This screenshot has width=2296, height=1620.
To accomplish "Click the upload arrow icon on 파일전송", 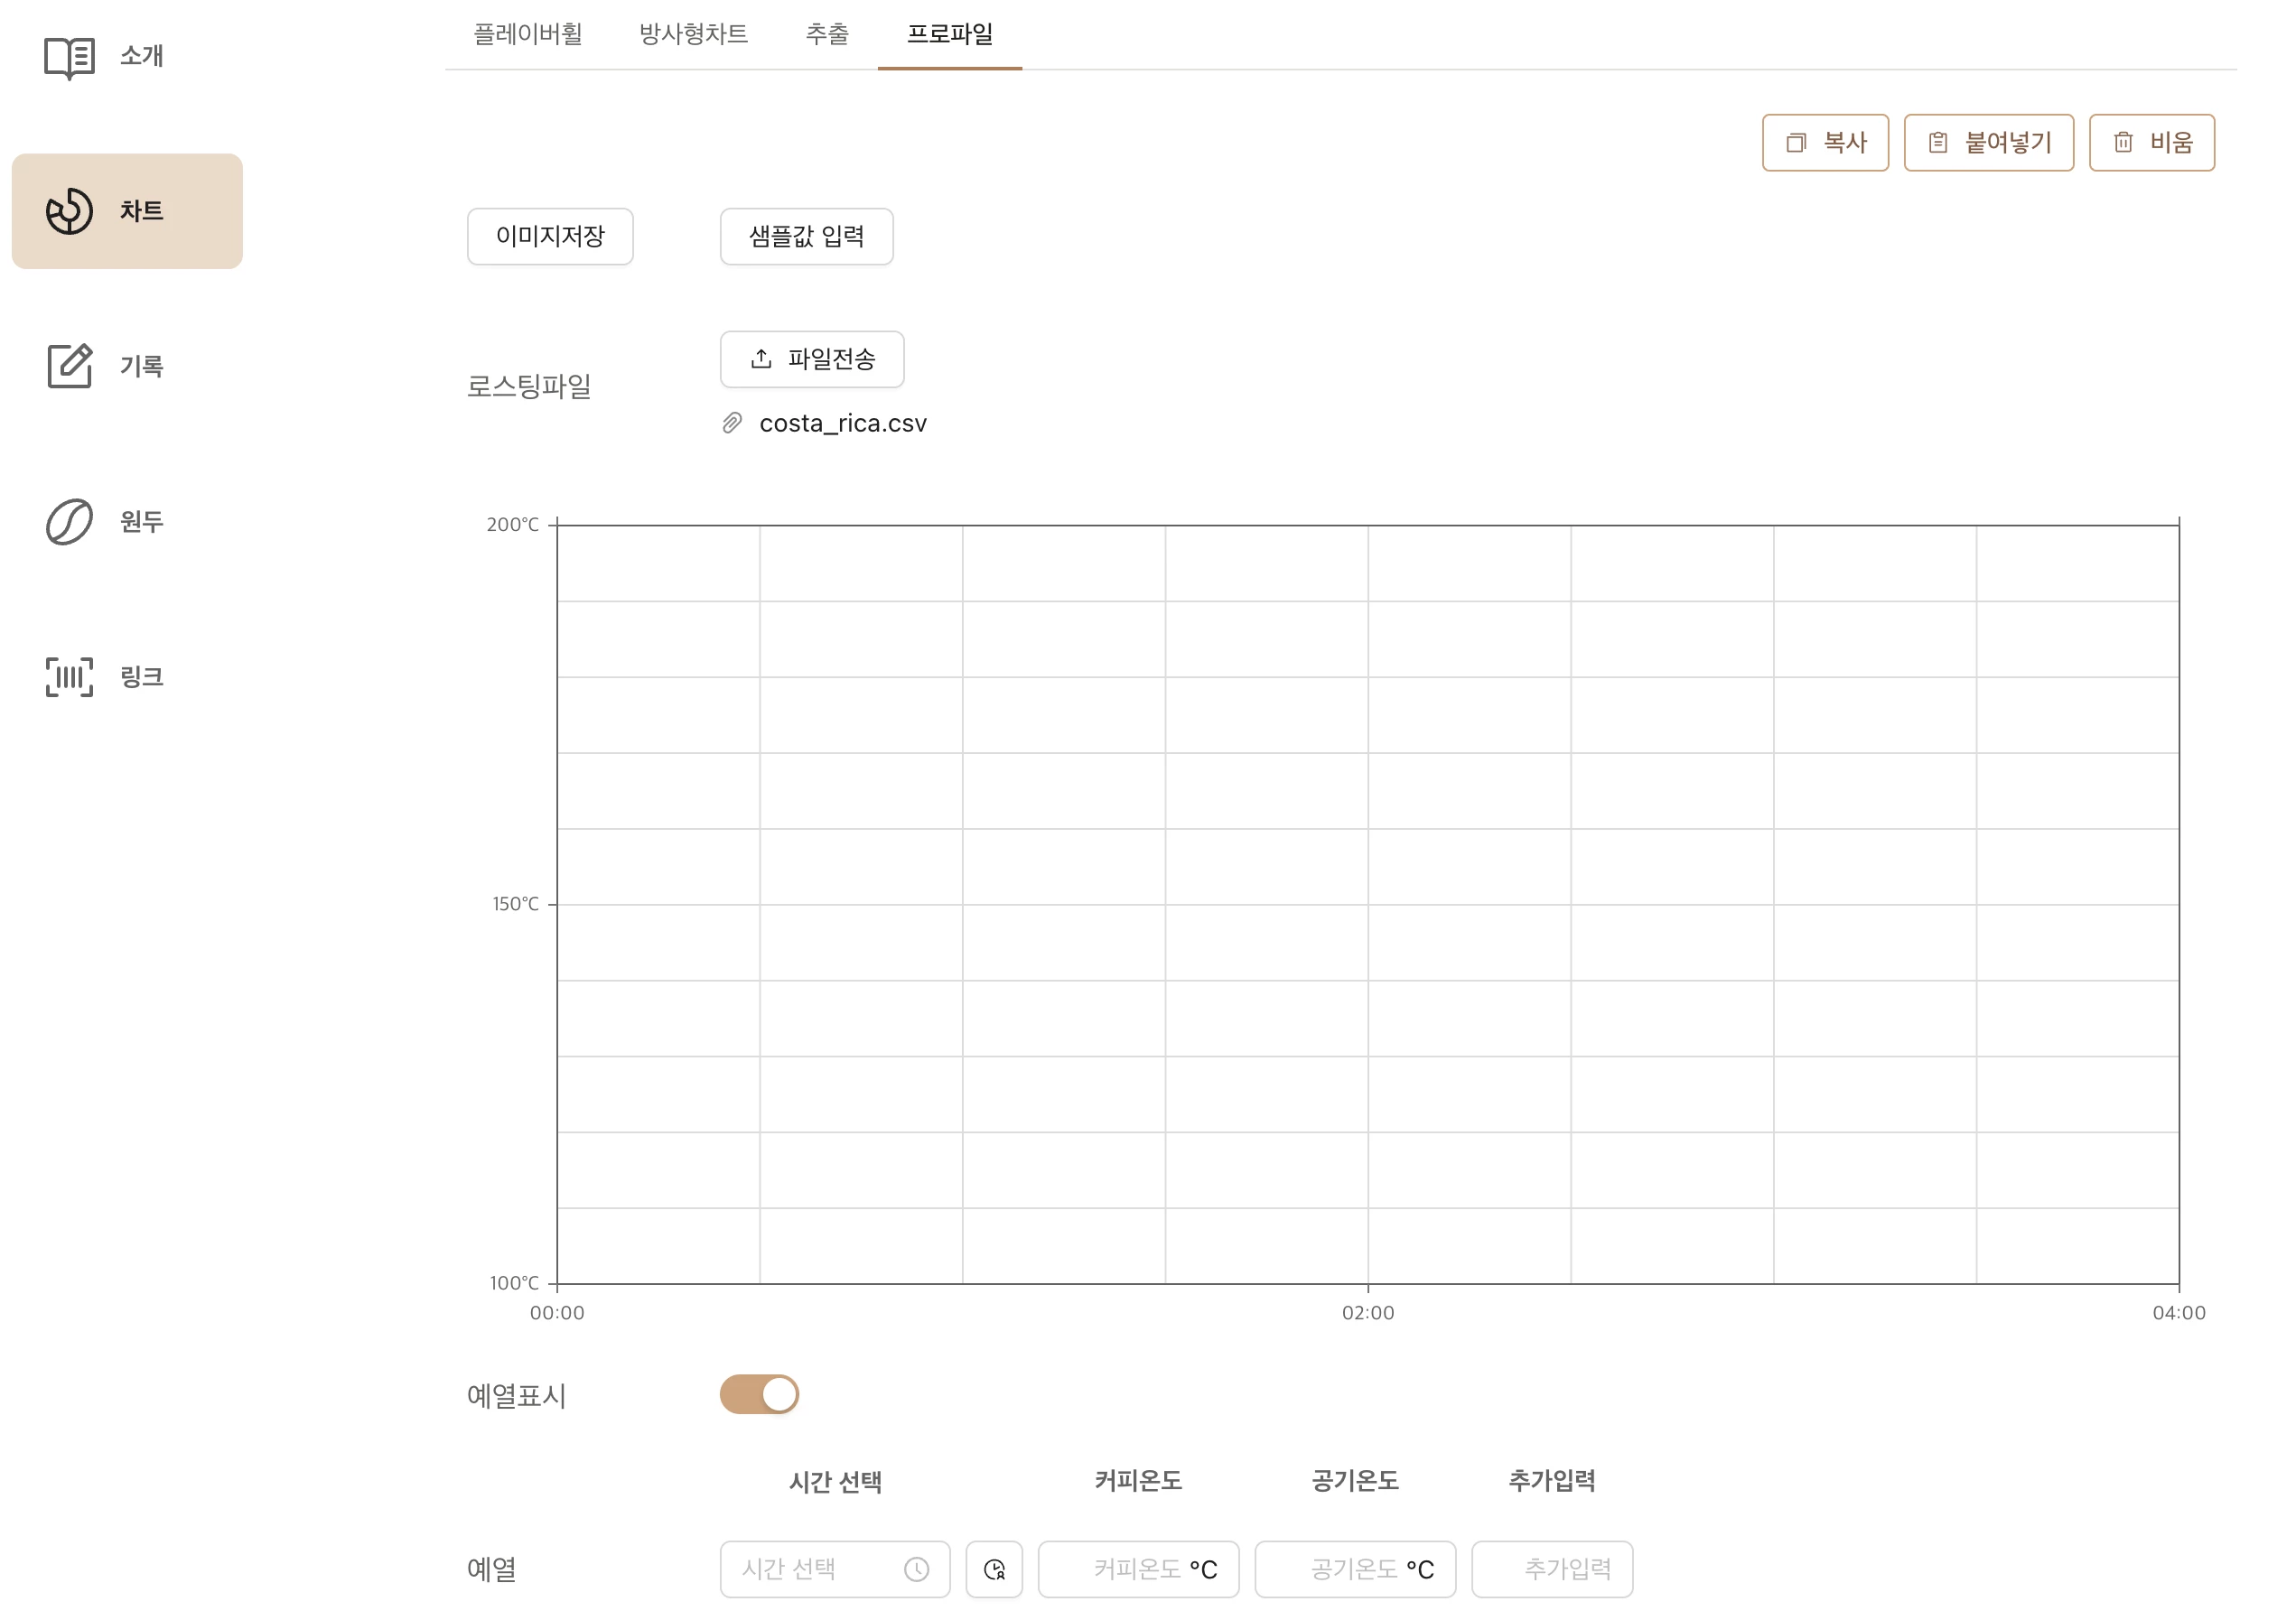I will [761, 358].
